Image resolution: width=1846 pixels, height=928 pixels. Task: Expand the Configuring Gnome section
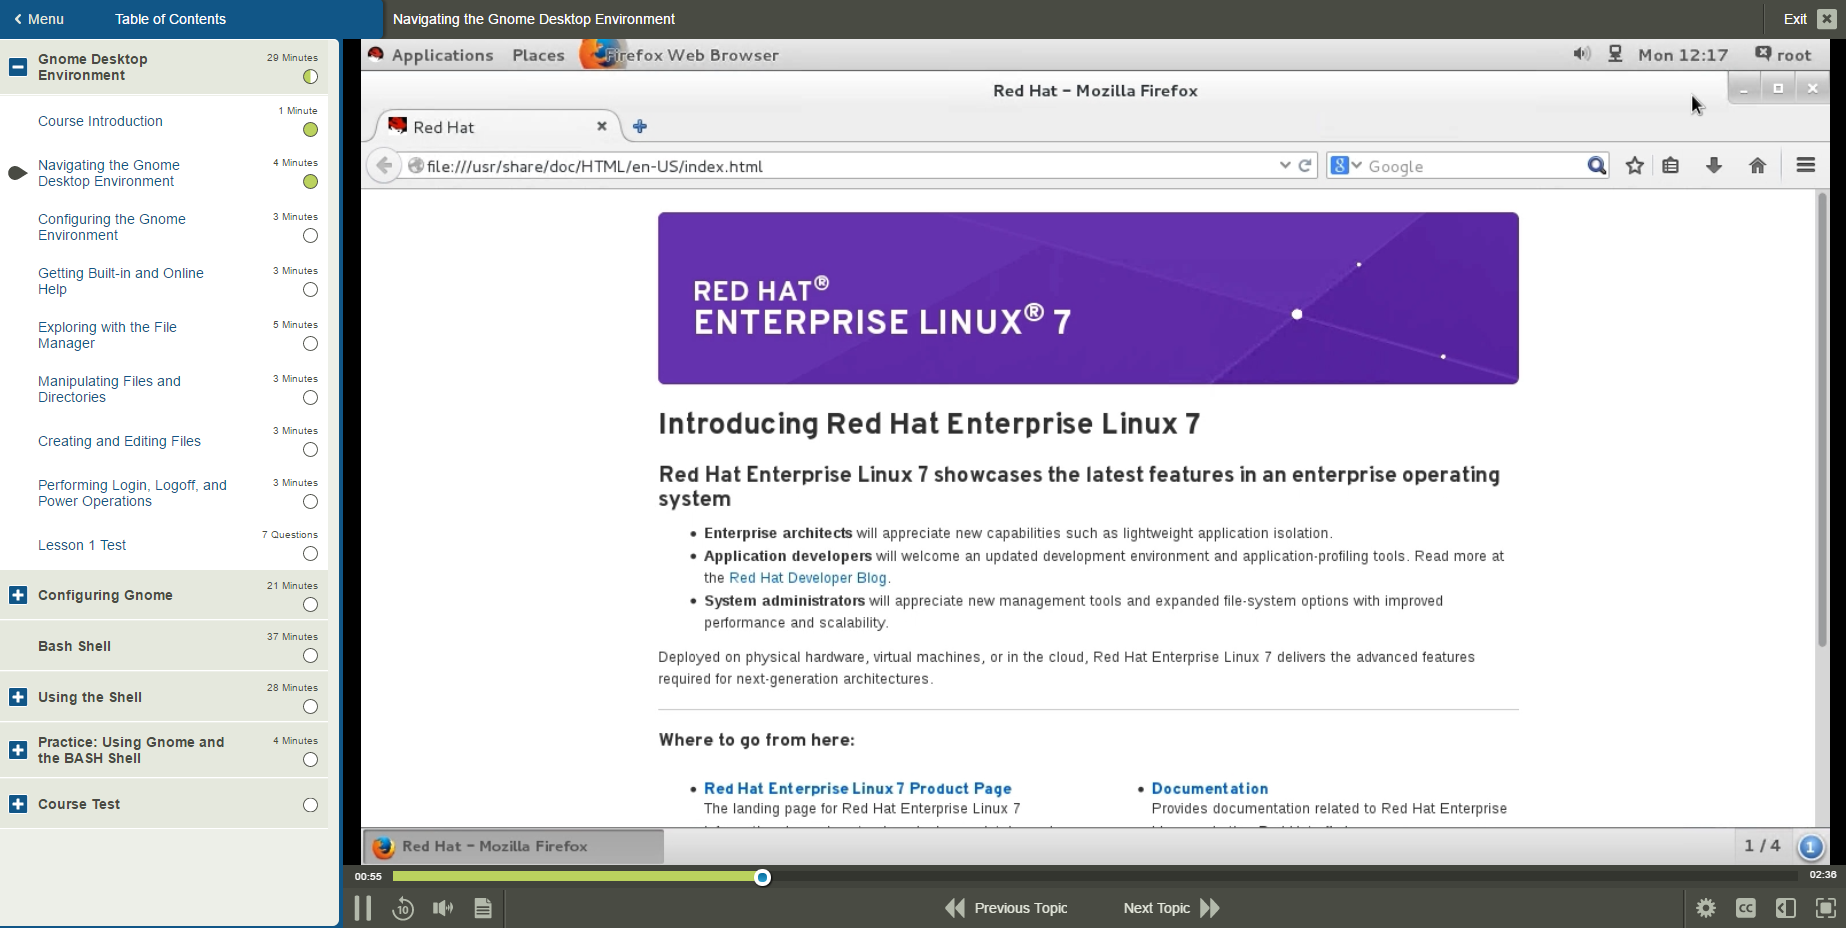point(18,595)
